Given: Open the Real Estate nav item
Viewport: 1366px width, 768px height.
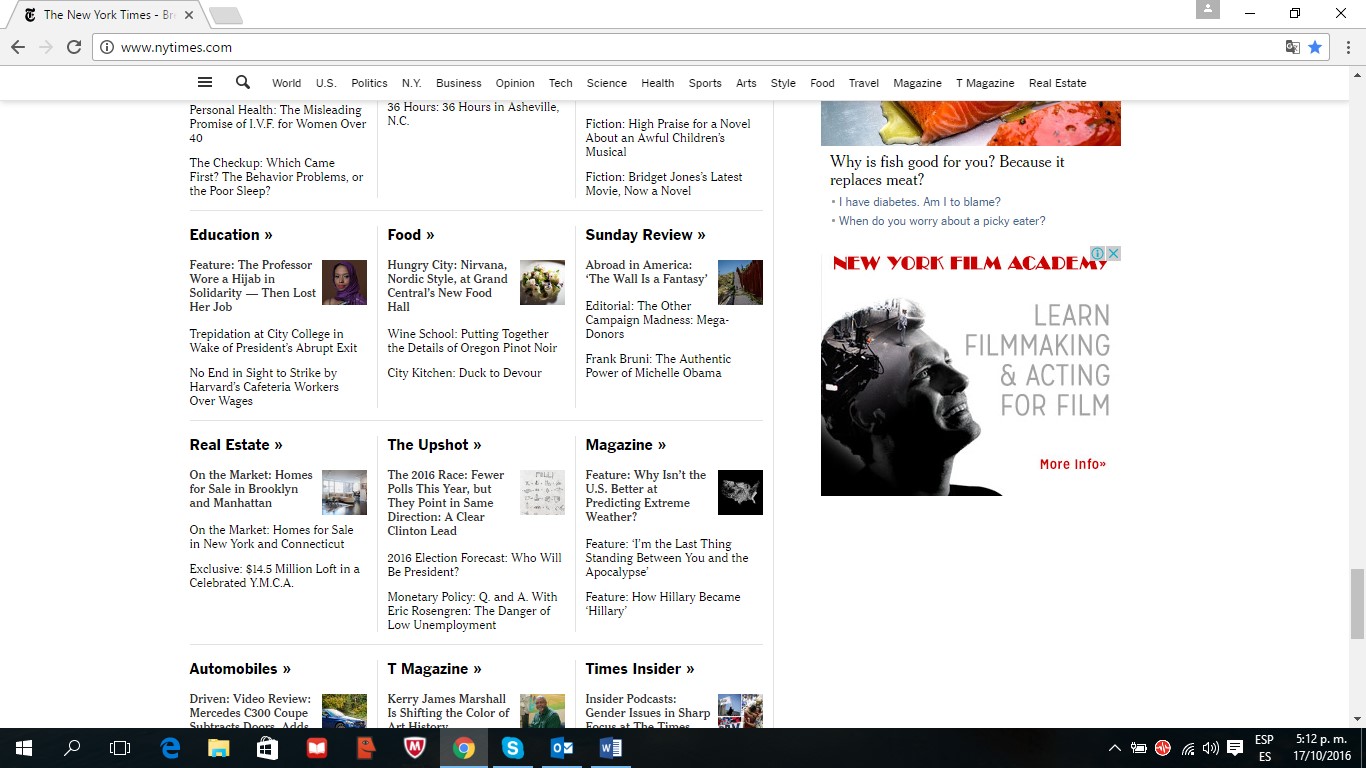Looking at the screenshot, I should 1057,83.
